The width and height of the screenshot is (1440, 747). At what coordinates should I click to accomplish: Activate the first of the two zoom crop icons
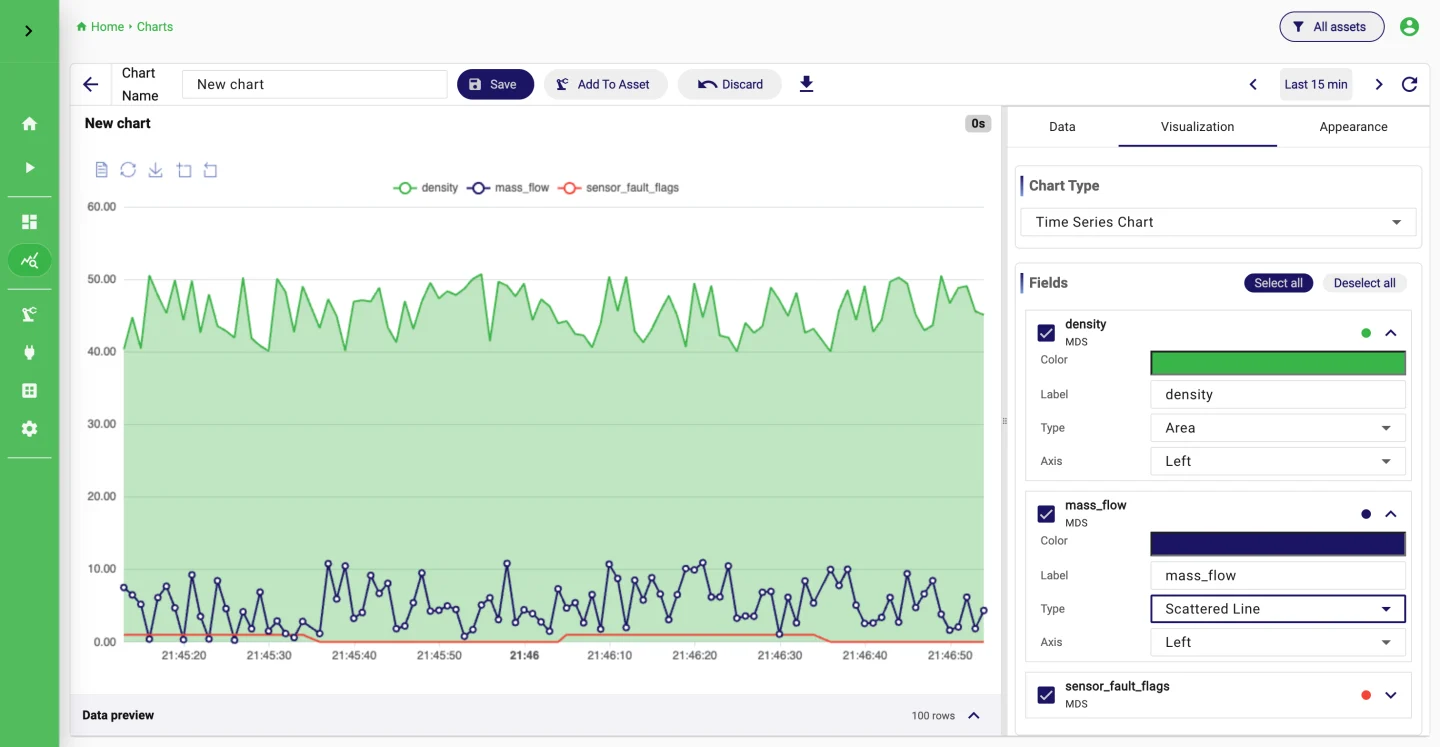(x=184, y=170)
